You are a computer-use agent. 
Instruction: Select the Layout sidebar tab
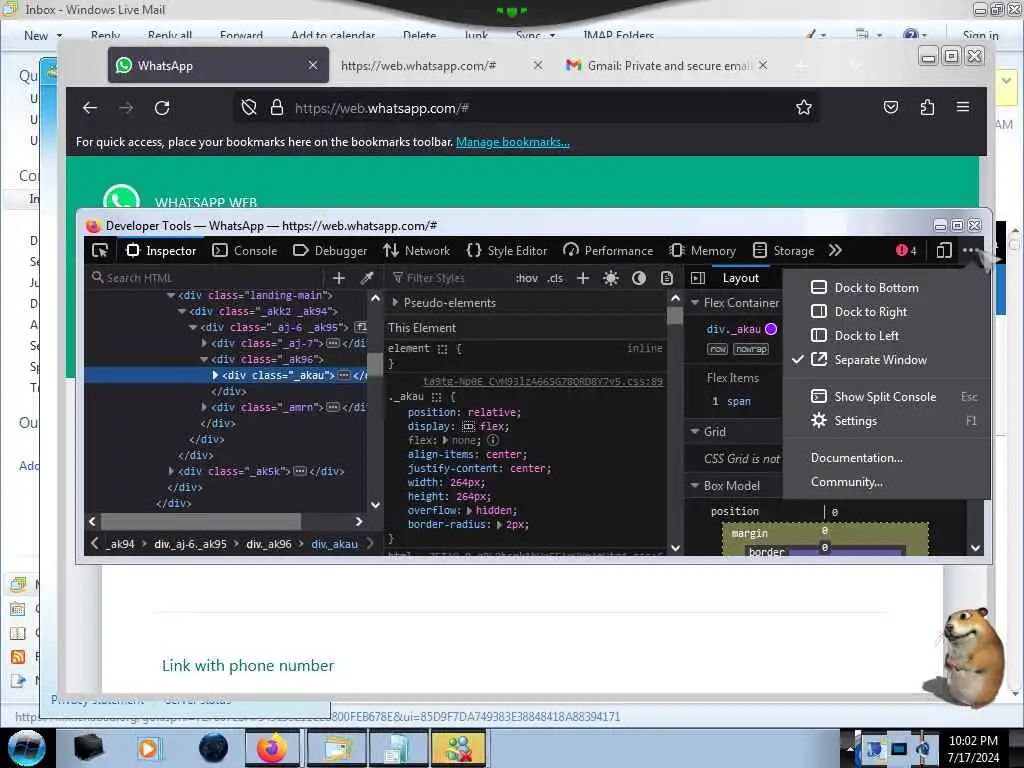click(x=741, y=278)
